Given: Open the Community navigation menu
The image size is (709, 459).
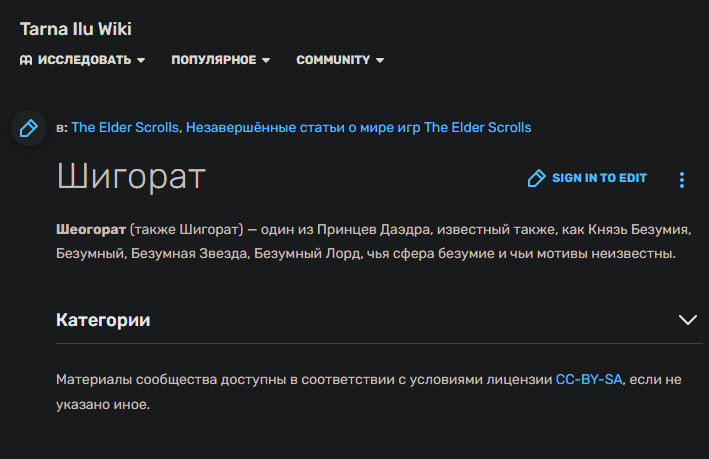Looking at the screenshot, I should pos(333,60).
